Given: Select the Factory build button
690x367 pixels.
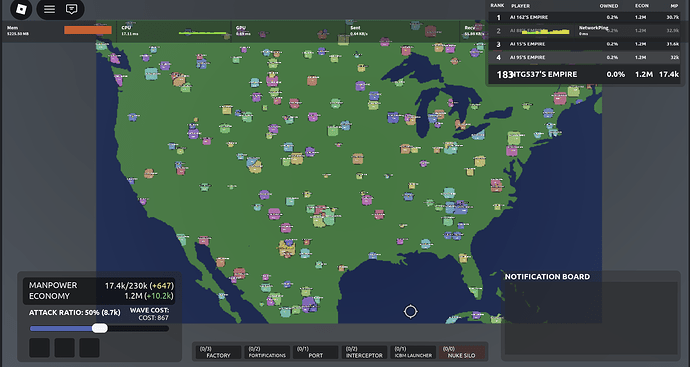Looking at the screenshot, I should [219, 352].
